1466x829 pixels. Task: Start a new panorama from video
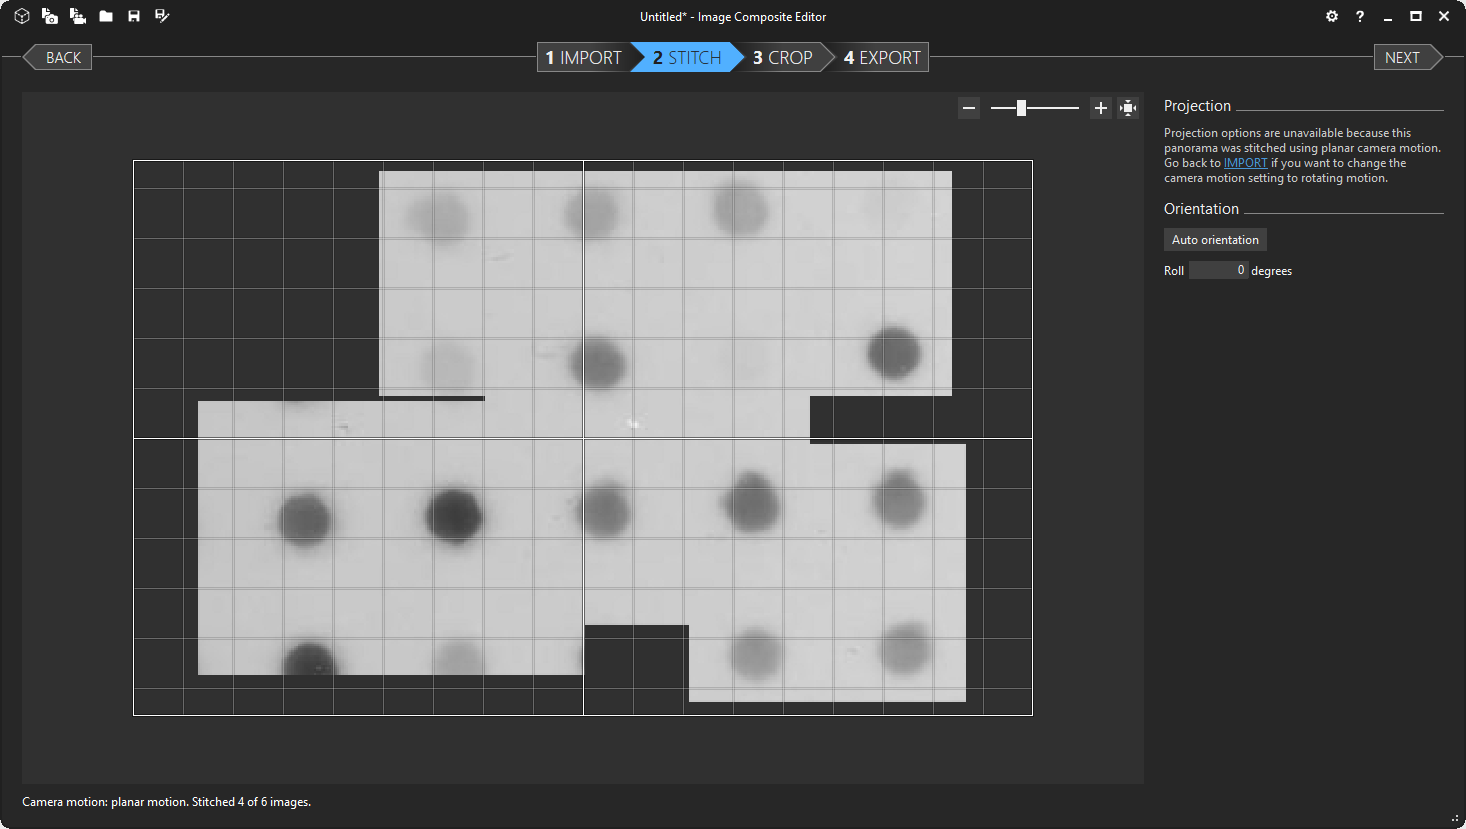[77, 16]
